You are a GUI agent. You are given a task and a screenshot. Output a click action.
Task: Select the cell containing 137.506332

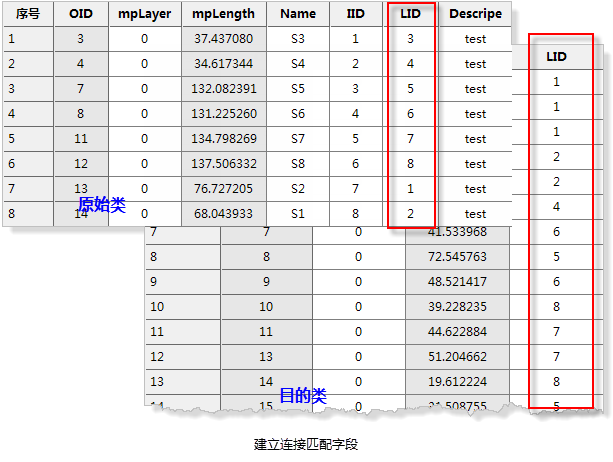point(225,164)
